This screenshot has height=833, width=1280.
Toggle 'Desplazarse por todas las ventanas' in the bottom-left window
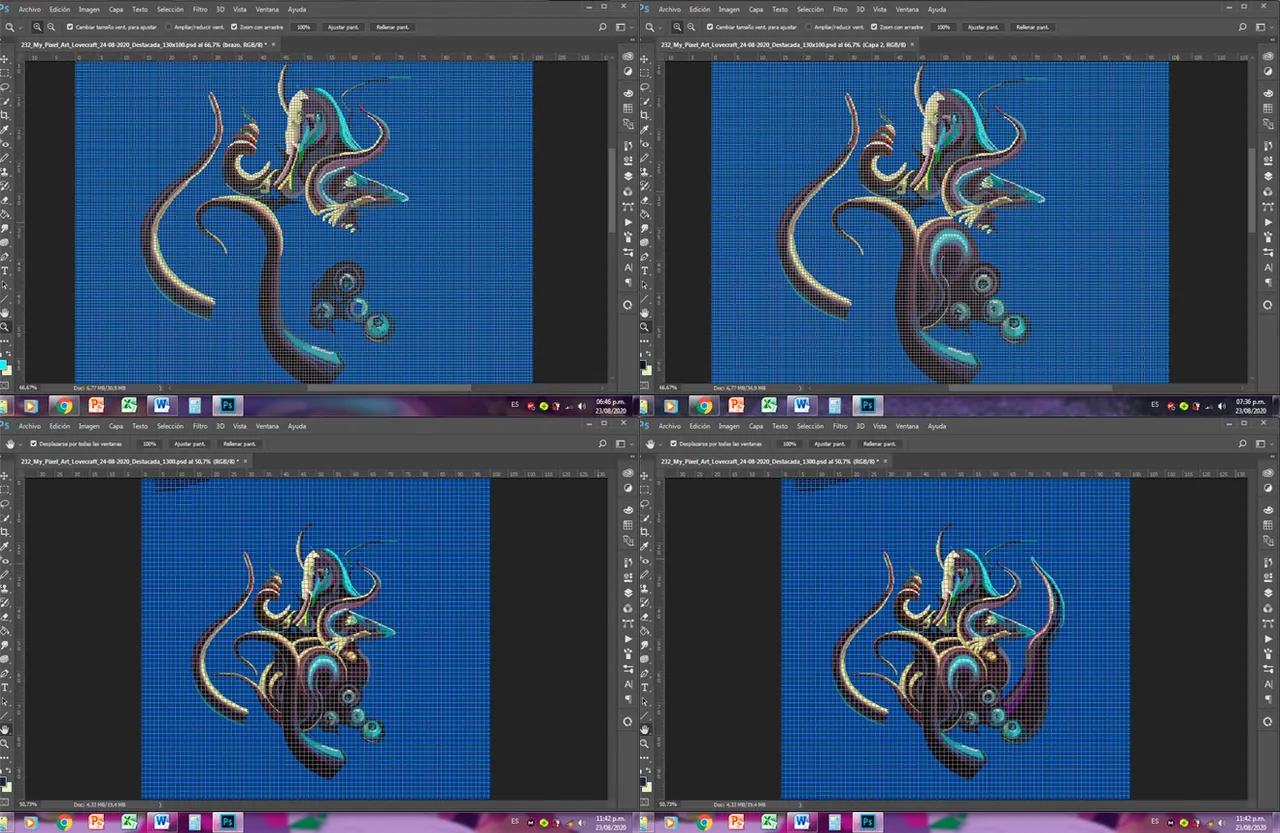coord(34,443)
